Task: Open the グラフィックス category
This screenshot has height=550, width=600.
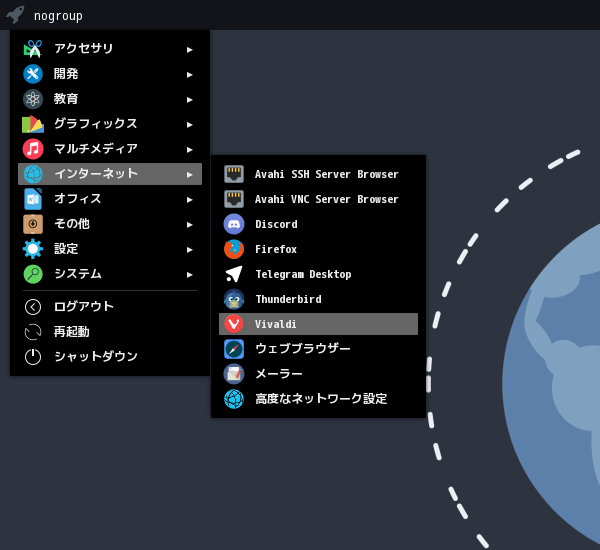Action: pos(110,124)
